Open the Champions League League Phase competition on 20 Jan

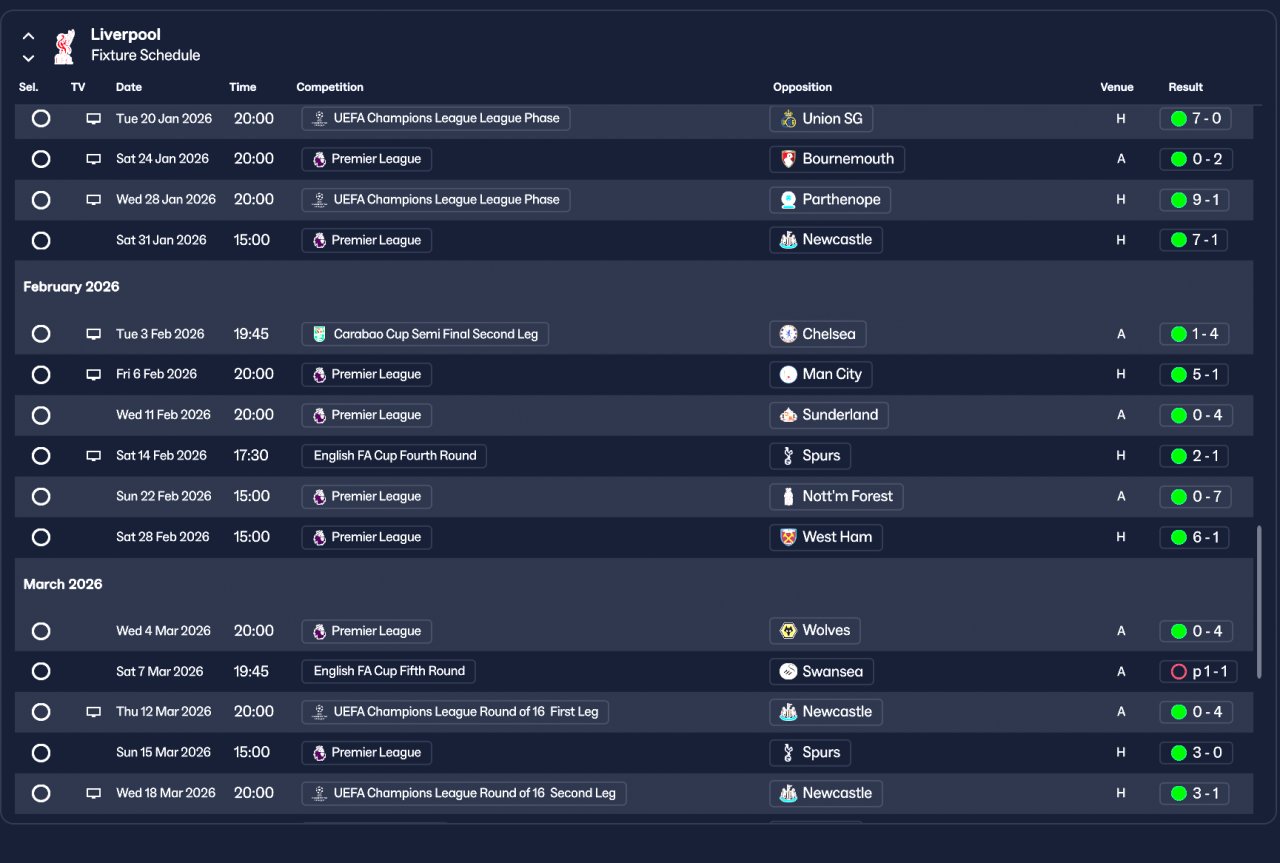point(436,119)
